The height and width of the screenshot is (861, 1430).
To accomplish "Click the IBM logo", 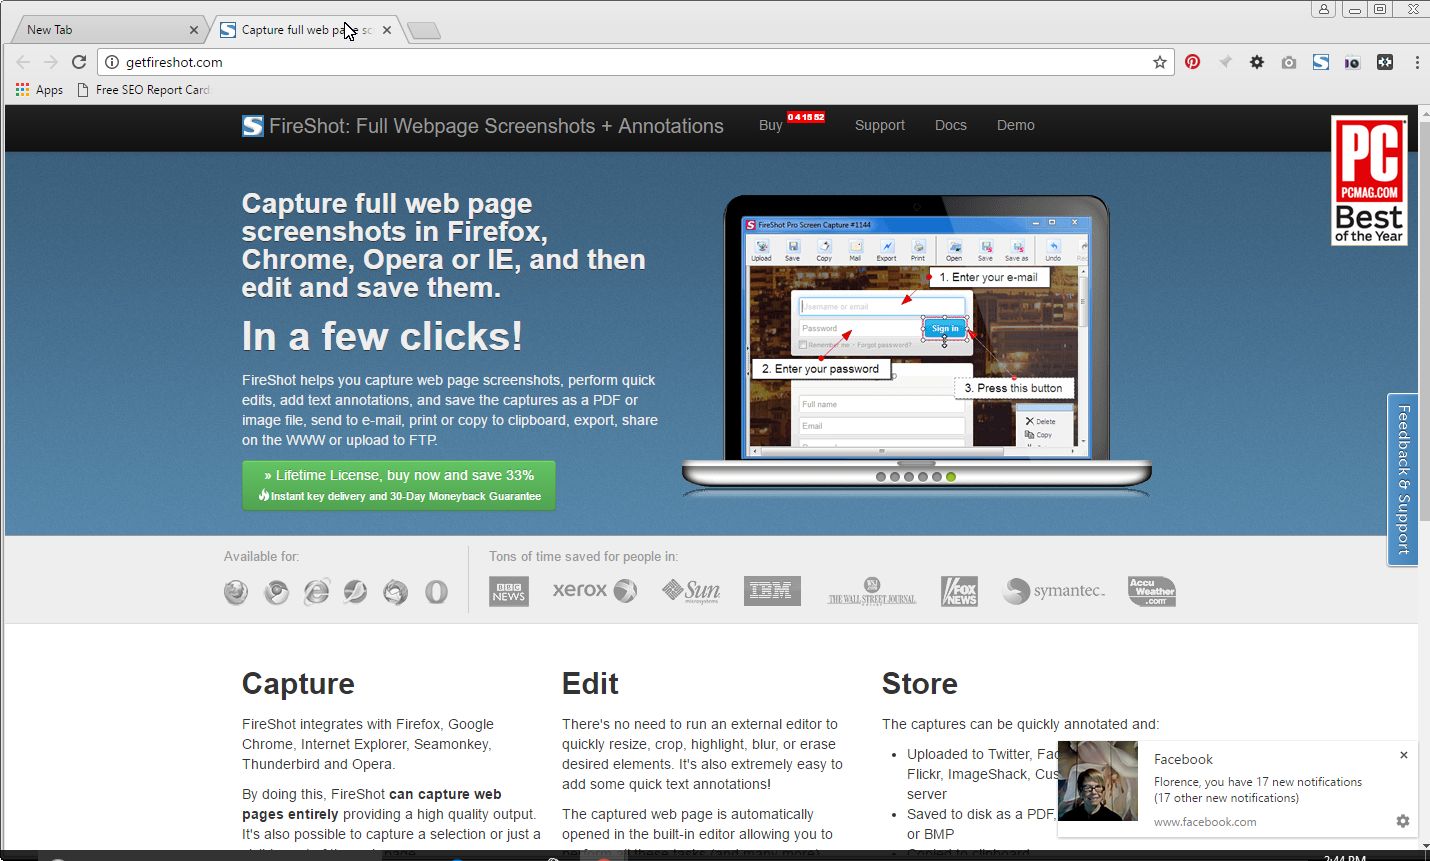I will tap(772, 591).
